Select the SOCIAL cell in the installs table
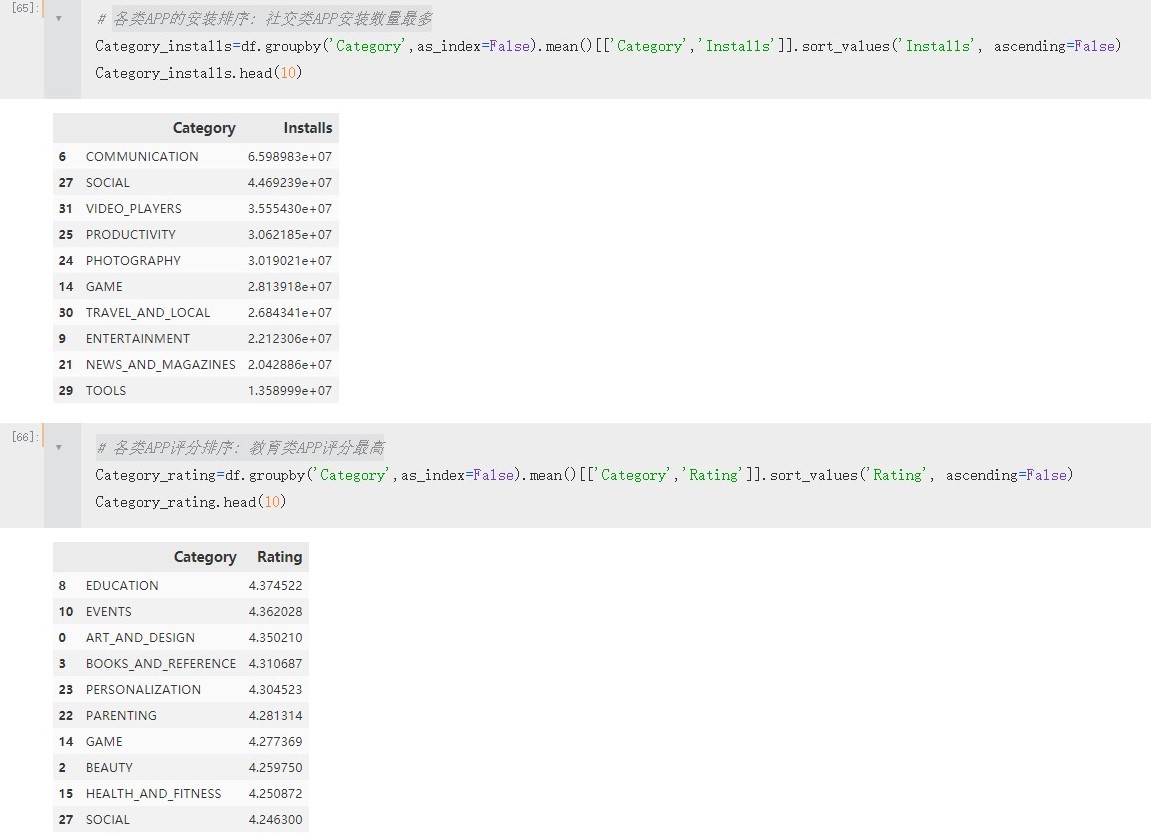The image size is (1151, 836). click(108, 182)
